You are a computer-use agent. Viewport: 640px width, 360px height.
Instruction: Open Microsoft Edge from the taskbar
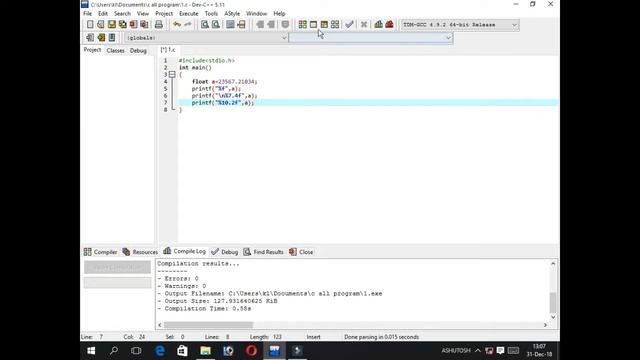coord(160,351)
